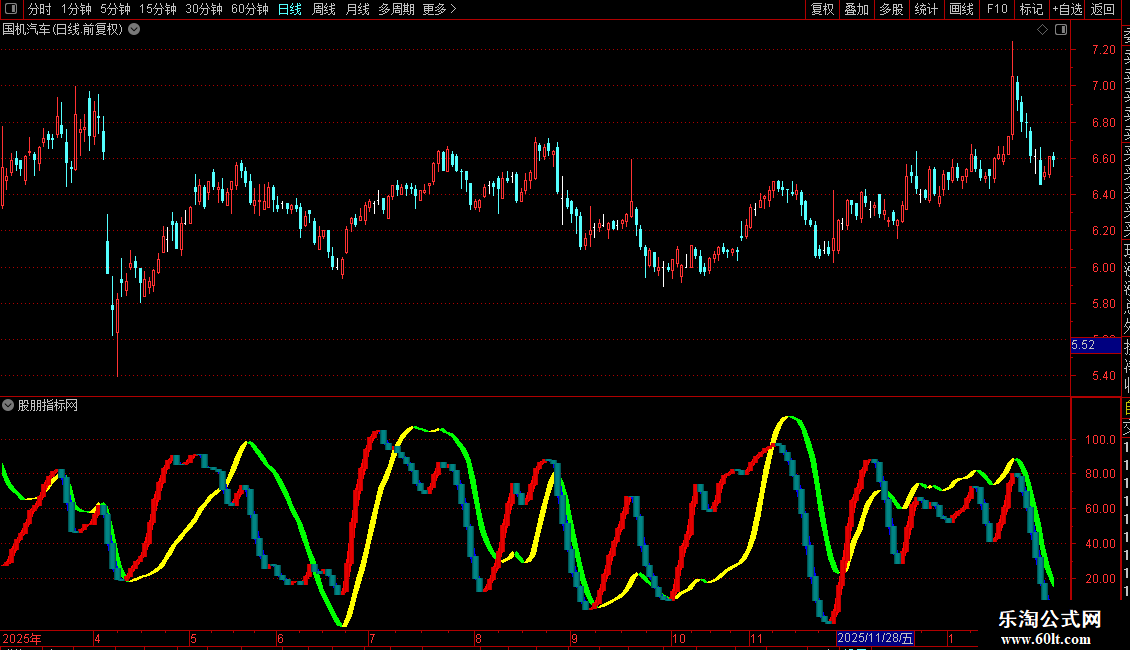Screen dimensions: 1130x650
Task: Click the 标记 mark button
Action: click(x=1031, y=9)
